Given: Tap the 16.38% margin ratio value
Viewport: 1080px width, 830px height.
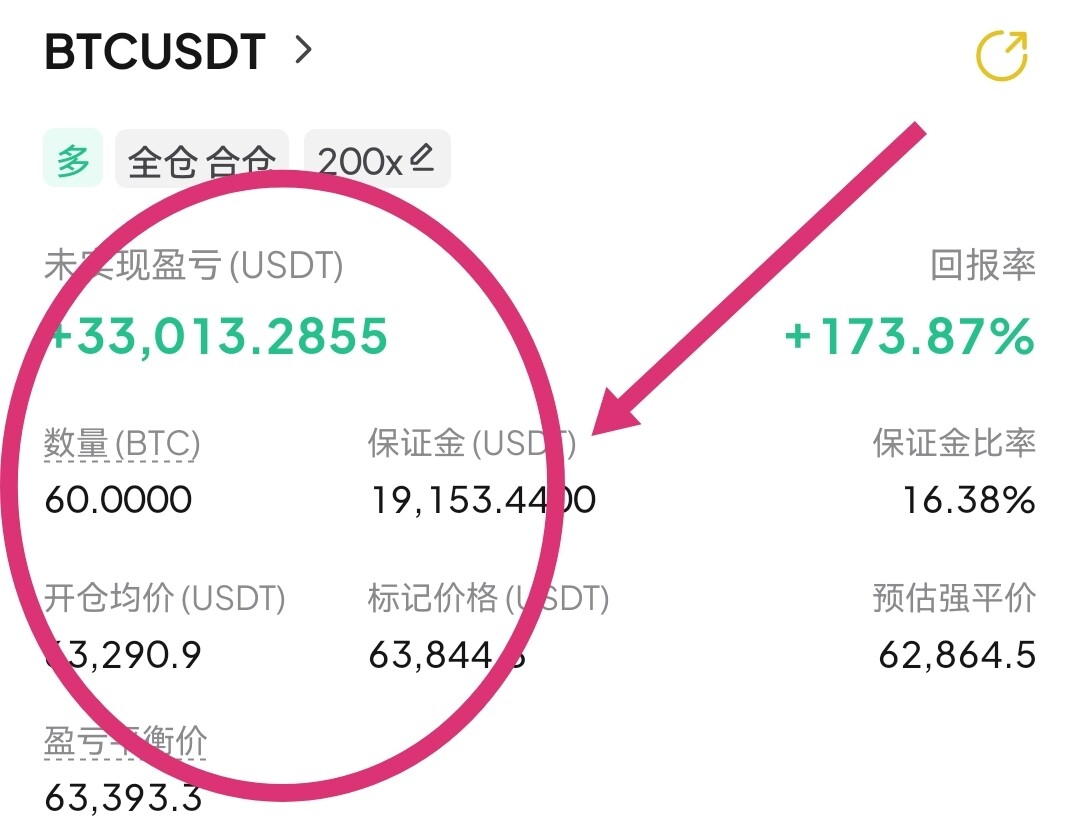Looking at the screenshot, I should (x=969, y=500).
